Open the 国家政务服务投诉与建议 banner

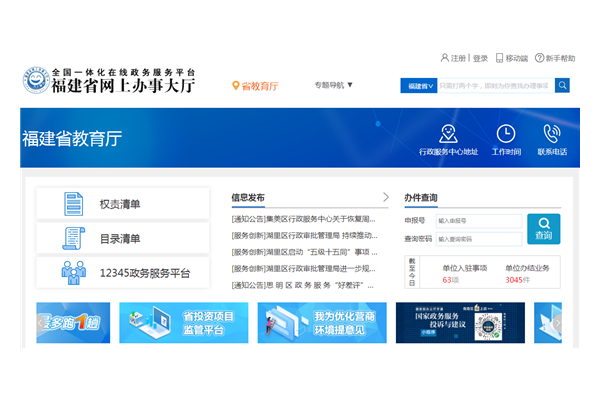tap(460, 323)
